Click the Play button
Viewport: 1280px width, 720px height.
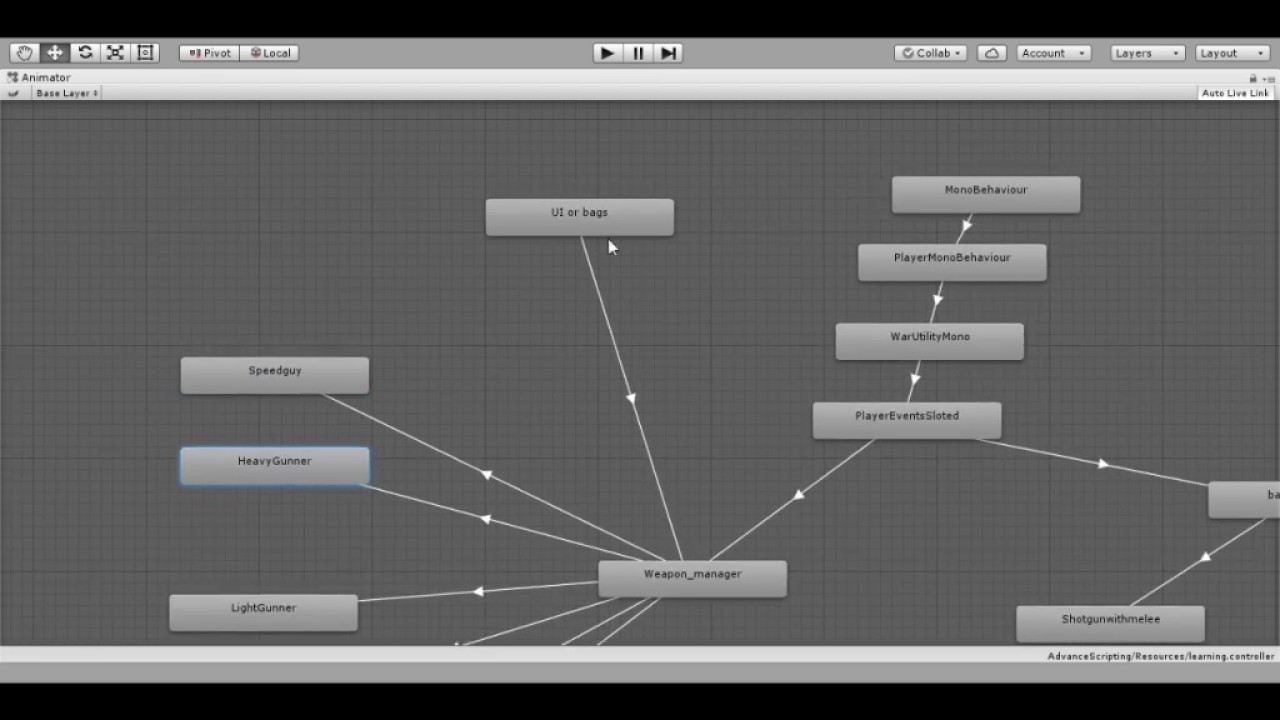pyautogui.click(x=607, y=53)
